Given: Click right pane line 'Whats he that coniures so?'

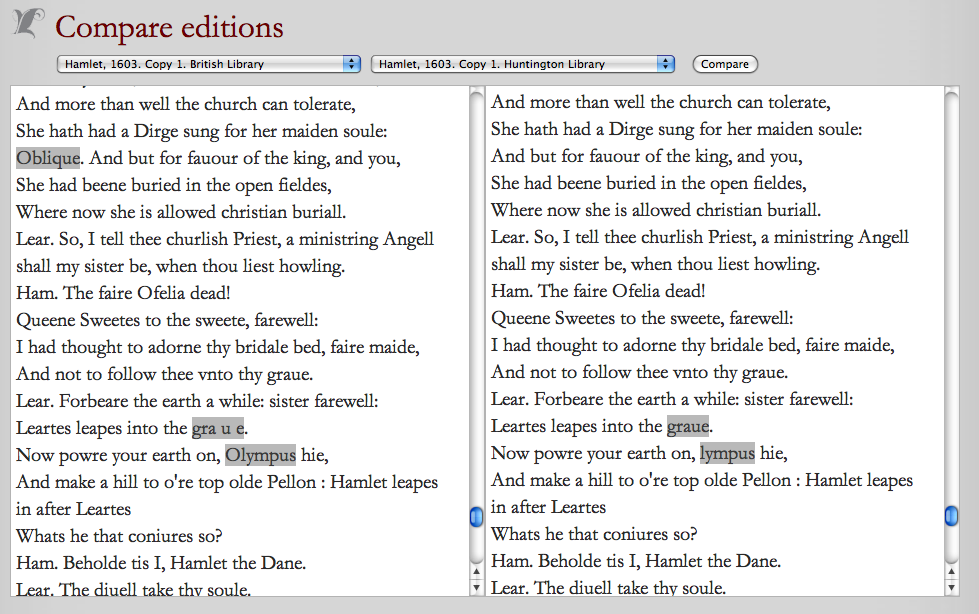Looking at the screenshot, I should click(594, 534).
